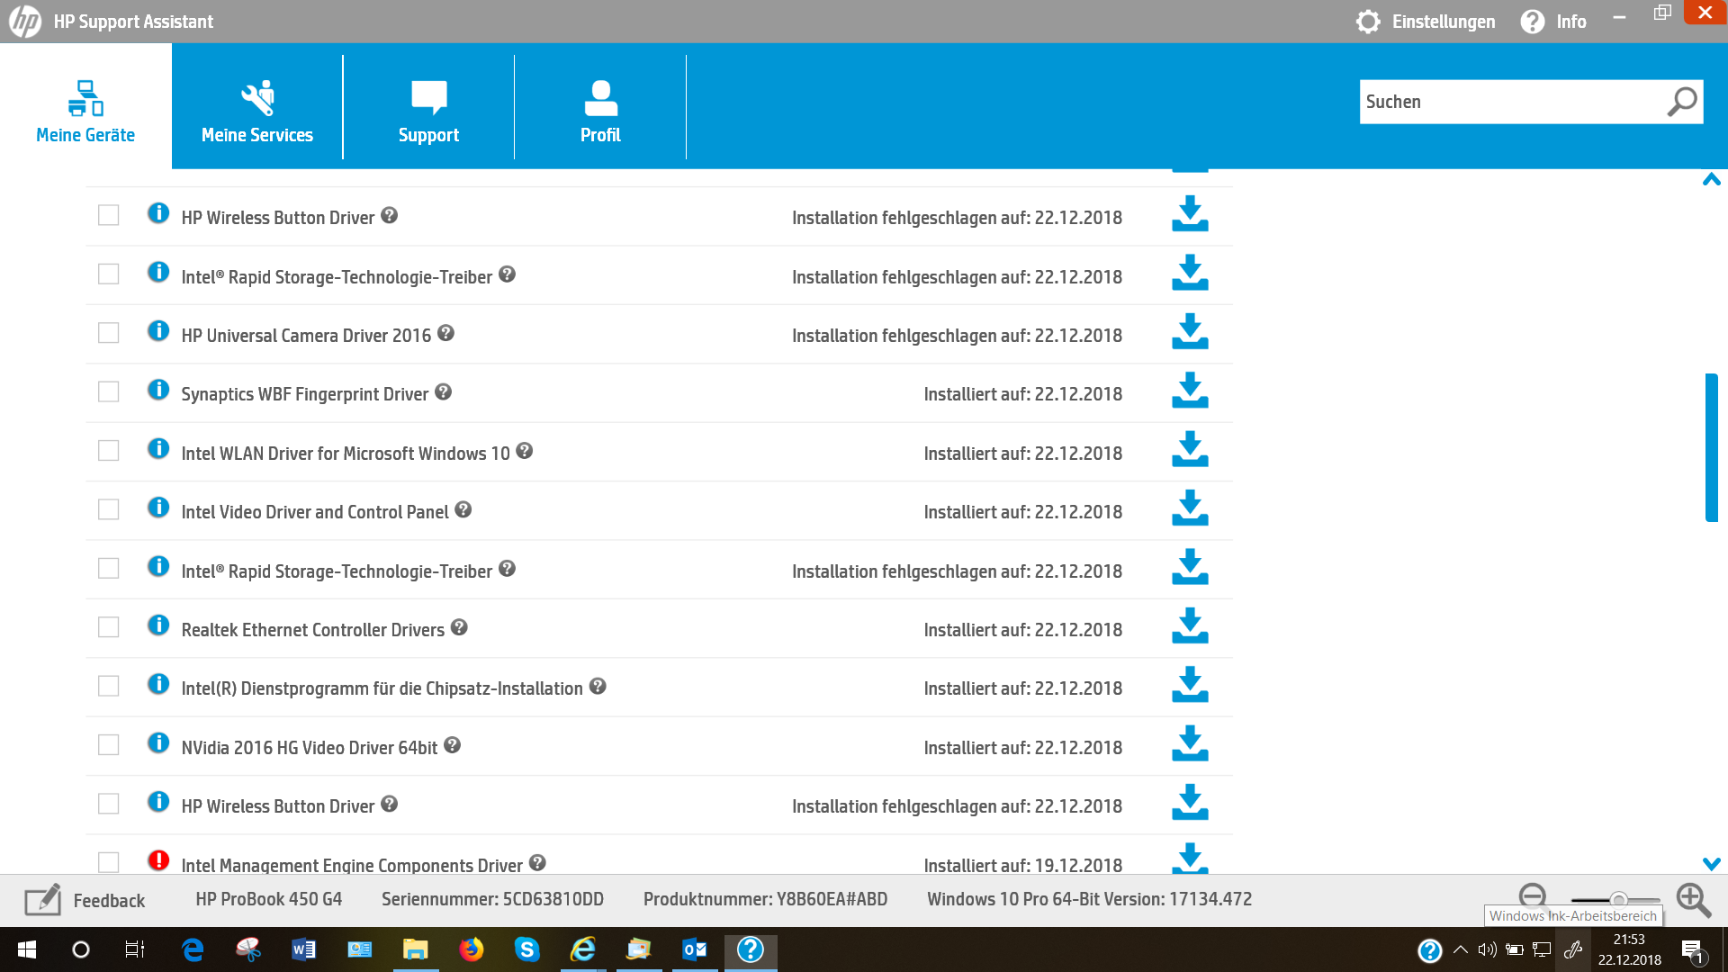
Task: Show info for Intel Video Driver row
Action: click(x=158, y=507)
